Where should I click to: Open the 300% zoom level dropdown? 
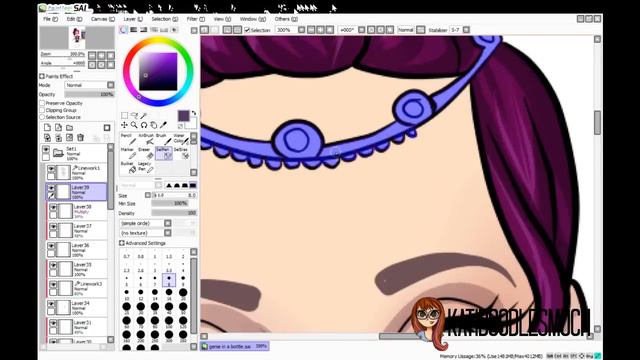[x=301, y=30]
